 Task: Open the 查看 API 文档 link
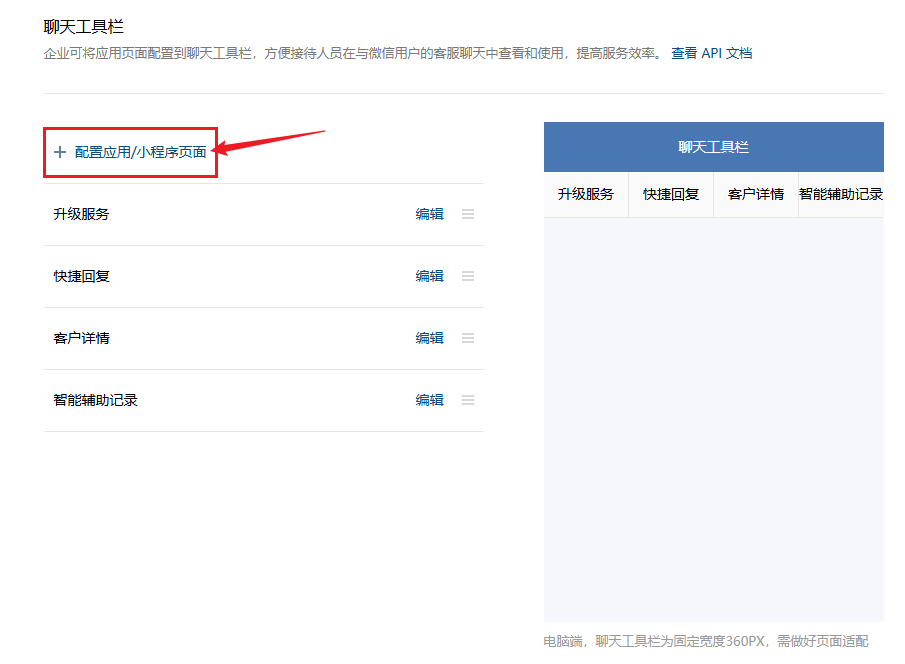[711, 53]
